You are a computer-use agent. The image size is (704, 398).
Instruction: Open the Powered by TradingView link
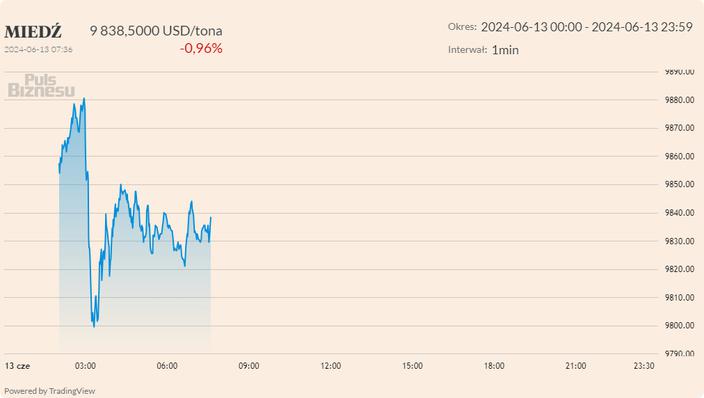49,391
